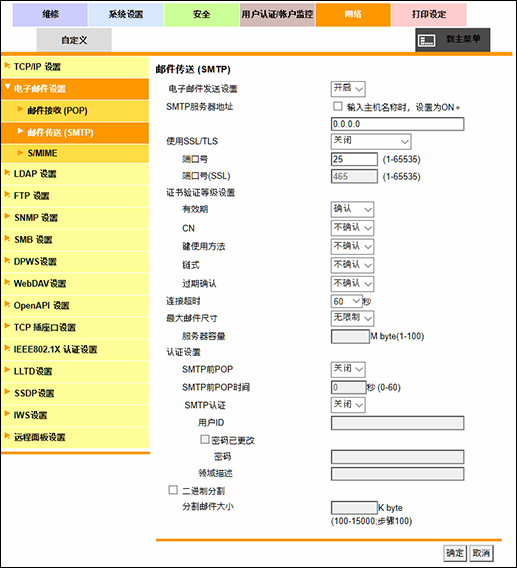Open DPWS设置 in sidebar
Screen dimensions: 517x568
click(x=75, y=262)
